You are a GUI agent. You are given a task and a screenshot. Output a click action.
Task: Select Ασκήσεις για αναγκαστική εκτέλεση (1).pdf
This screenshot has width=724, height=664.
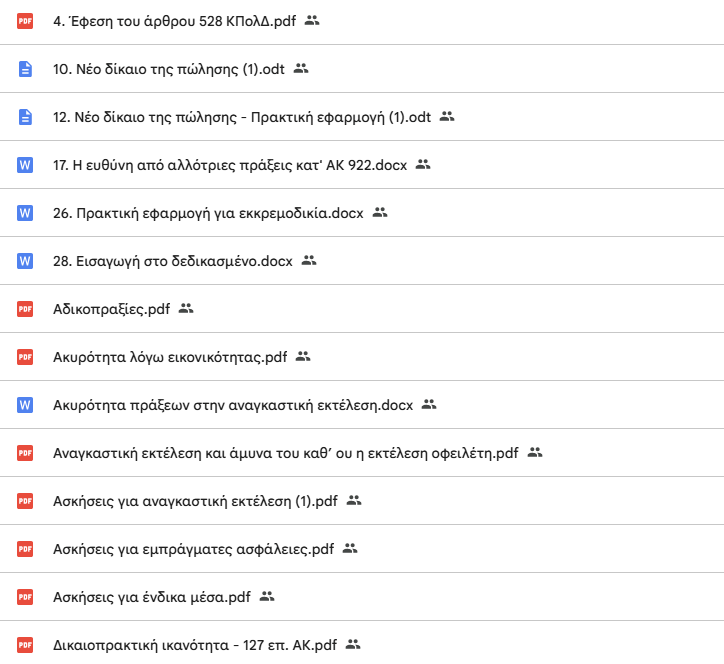tap(195, 501)
